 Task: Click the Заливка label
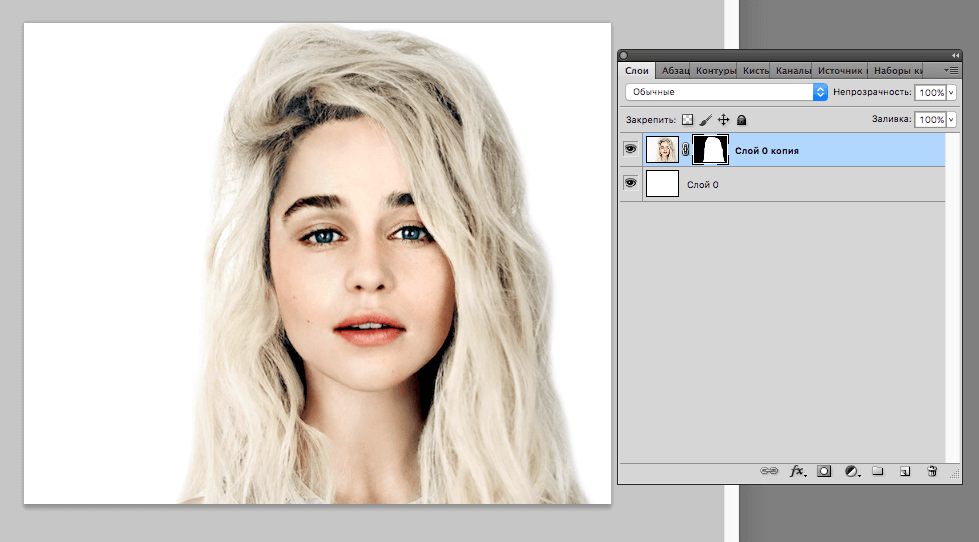pyautogui.click(x=892, y=119)
